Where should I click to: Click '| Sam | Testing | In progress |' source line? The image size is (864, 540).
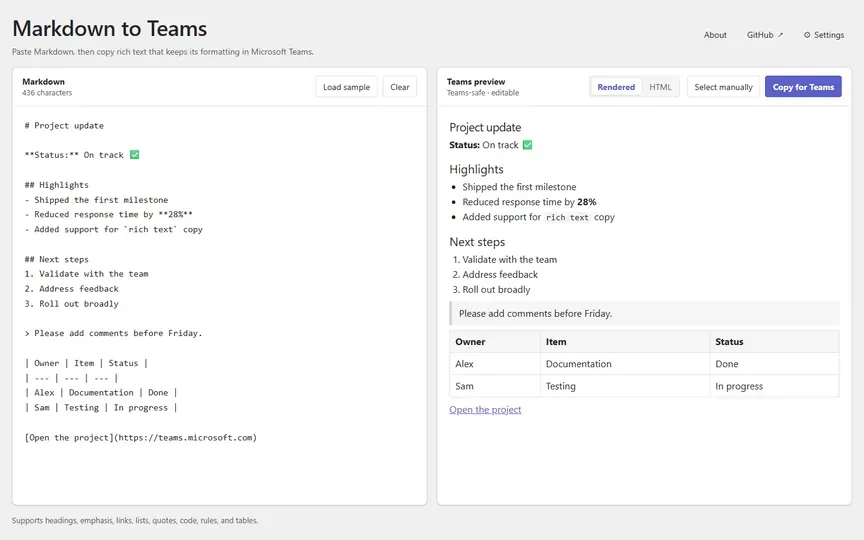[x=101, y=408]
